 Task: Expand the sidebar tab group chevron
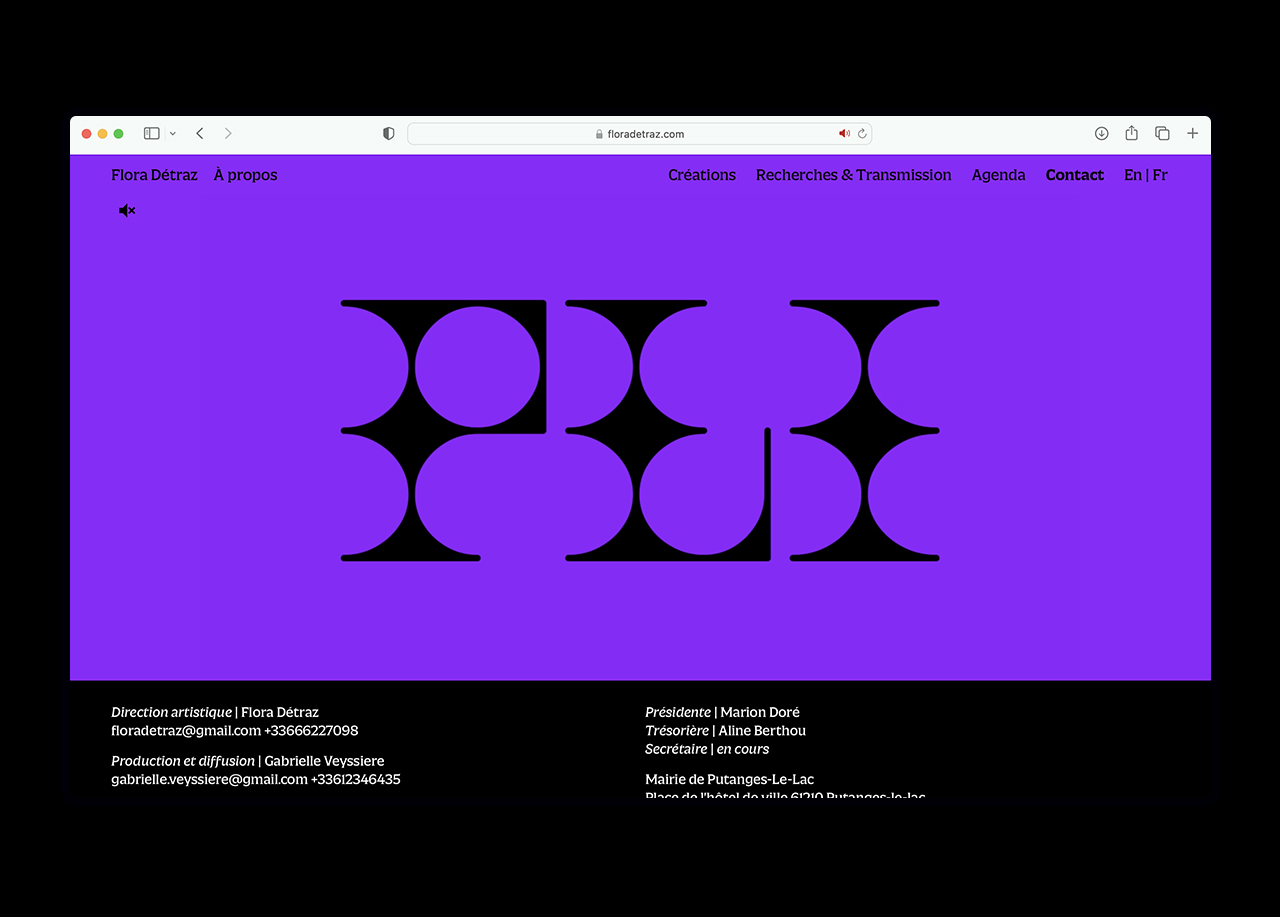click(x=173, y=133)
